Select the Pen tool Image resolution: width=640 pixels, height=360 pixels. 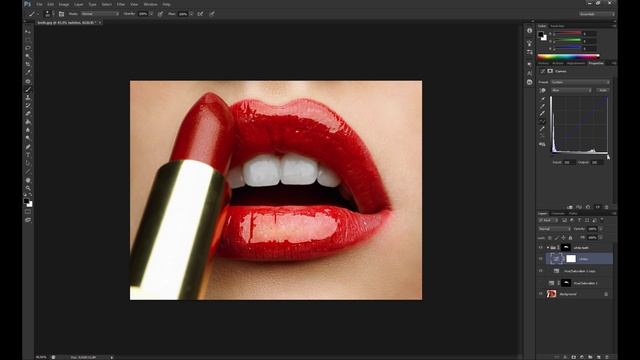(28, 147)
